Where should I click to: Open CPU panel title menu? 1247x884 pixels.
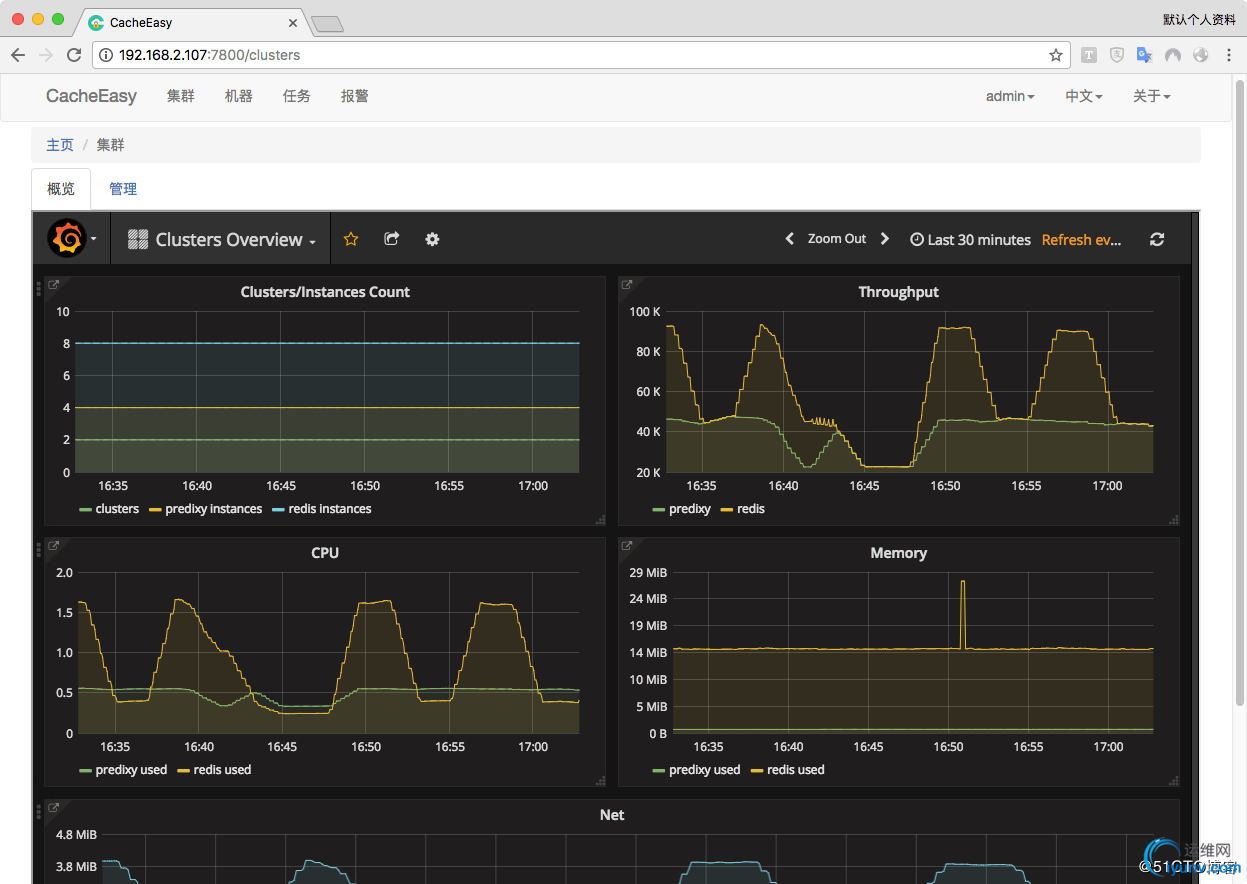click(x=325, y=553)
